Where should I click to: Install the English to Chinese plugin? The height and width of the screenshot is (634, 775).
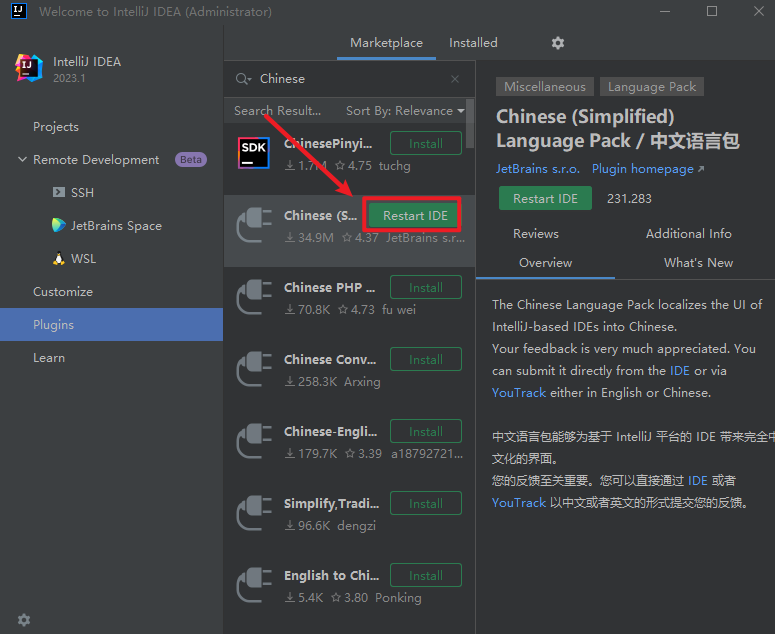click(426, 576)
